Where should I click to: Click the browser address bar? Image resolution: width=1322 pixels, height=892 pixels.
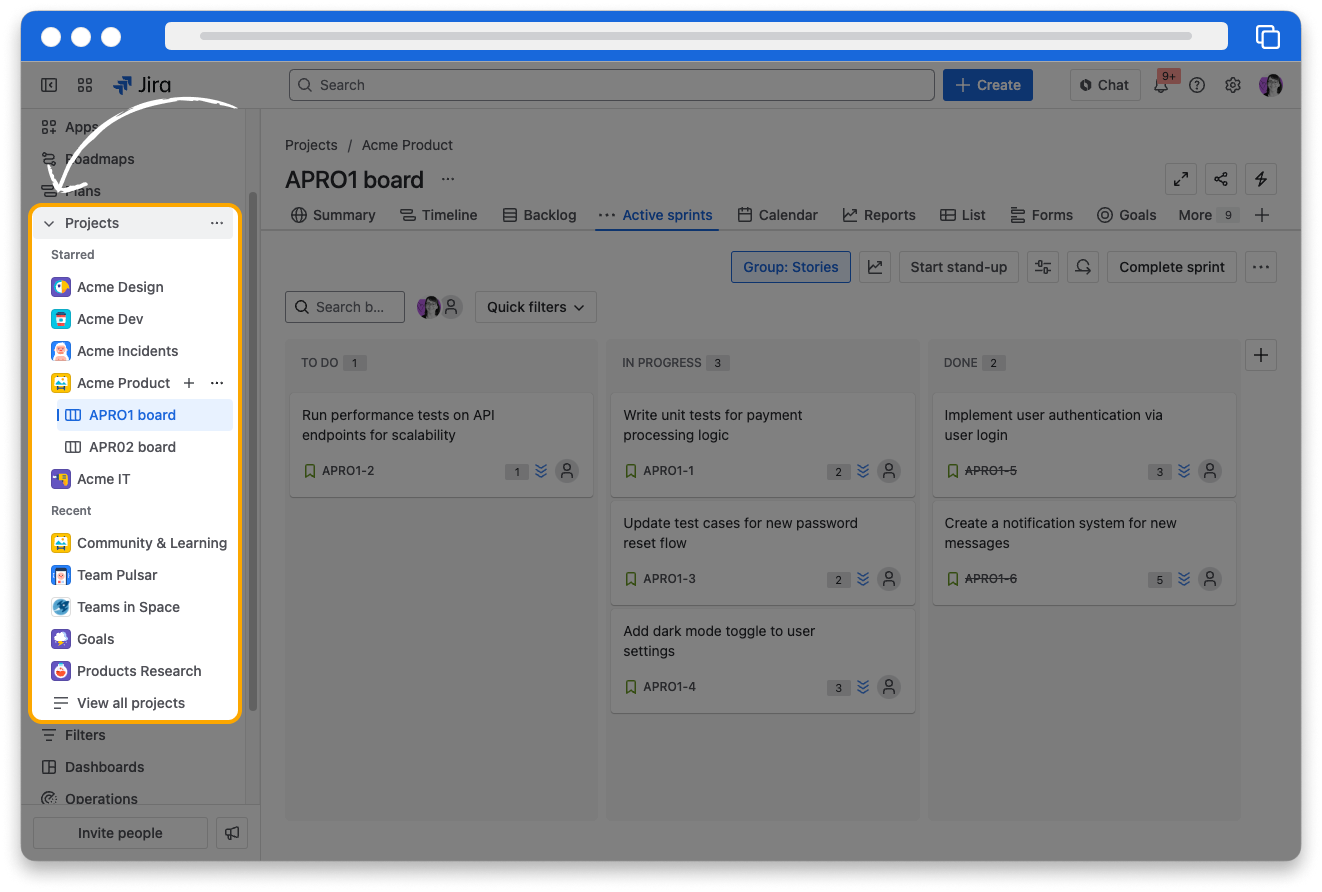click(696, 36)
